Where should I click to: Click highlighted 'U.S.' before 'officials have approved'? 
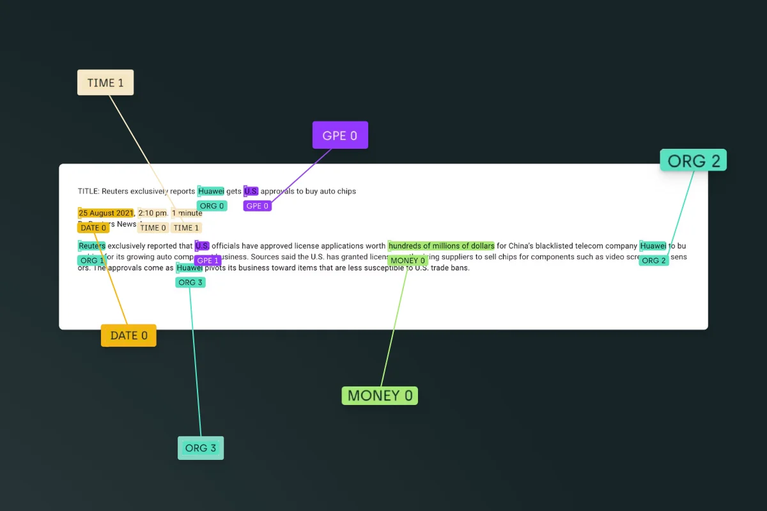[x=202, y=245]
